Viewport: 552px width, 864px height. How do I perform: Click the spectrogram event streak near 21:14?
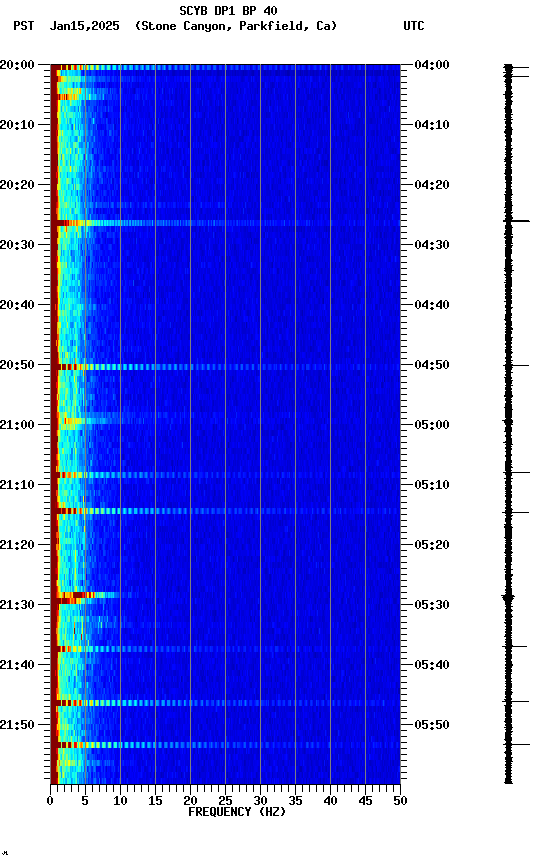coord(225,511)
